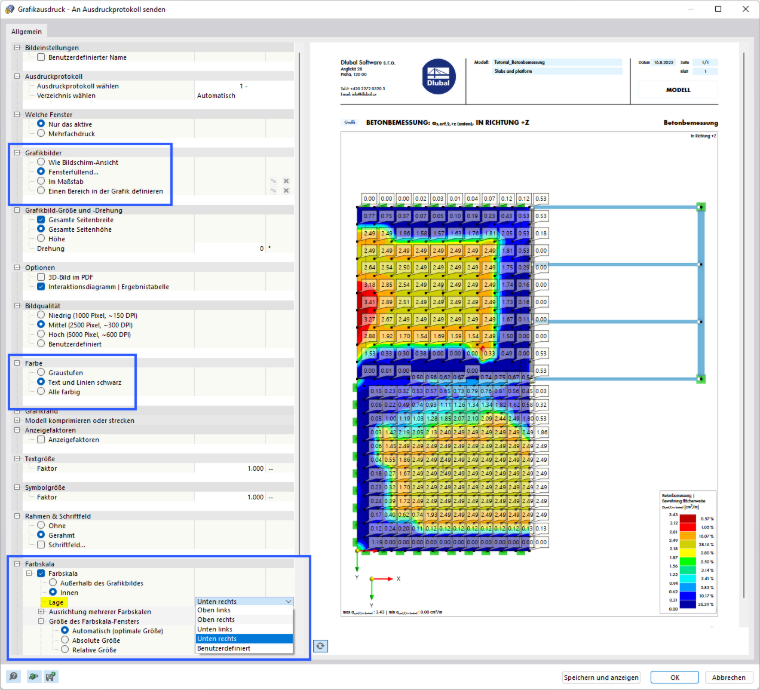The image size is (760, 690).
Task: Select Im Maßstab radio option
Action: click(x=41, y=181)
